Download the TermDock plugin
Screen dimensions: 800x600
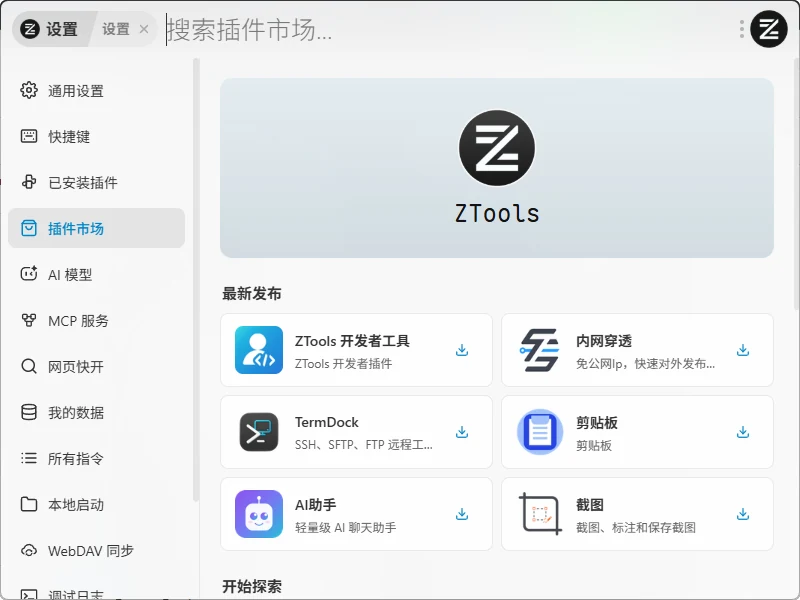coord(462,432)
